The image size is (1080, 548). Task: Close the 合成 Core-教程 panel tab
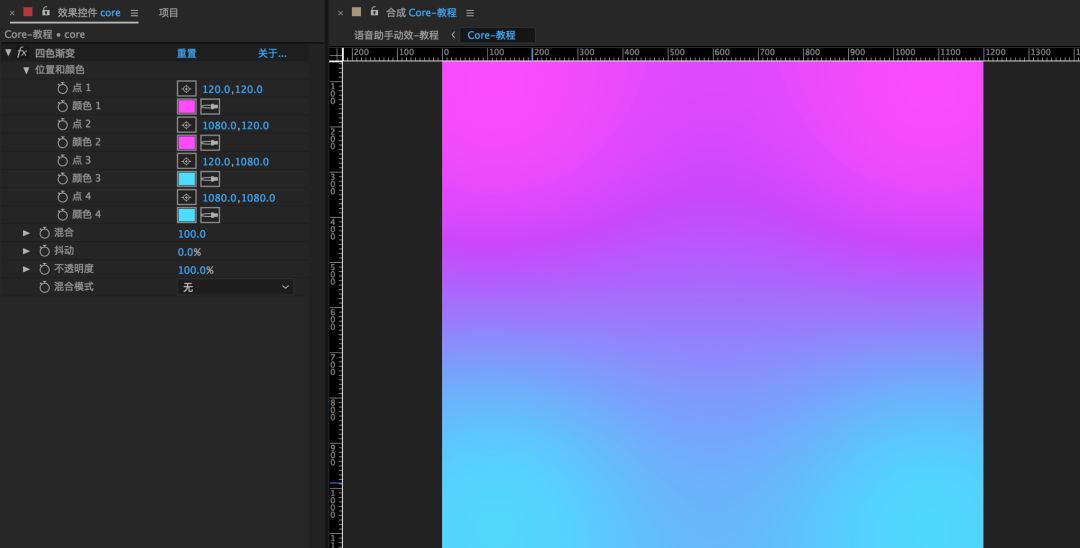[x=340, y=13]
